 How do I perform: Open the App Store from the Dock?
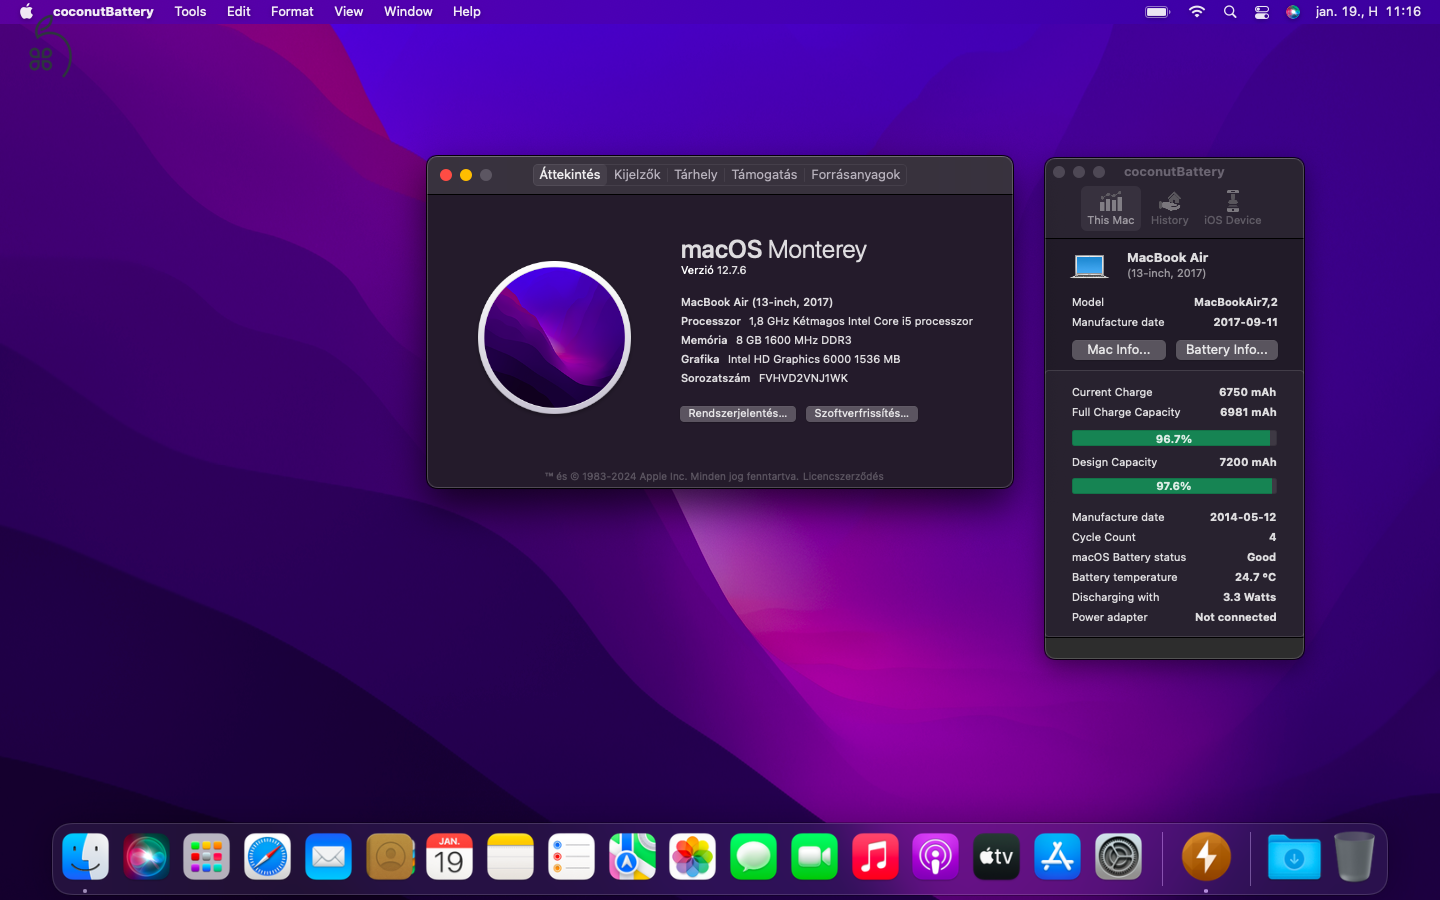pyautogui.click(x=1056, y=857)
